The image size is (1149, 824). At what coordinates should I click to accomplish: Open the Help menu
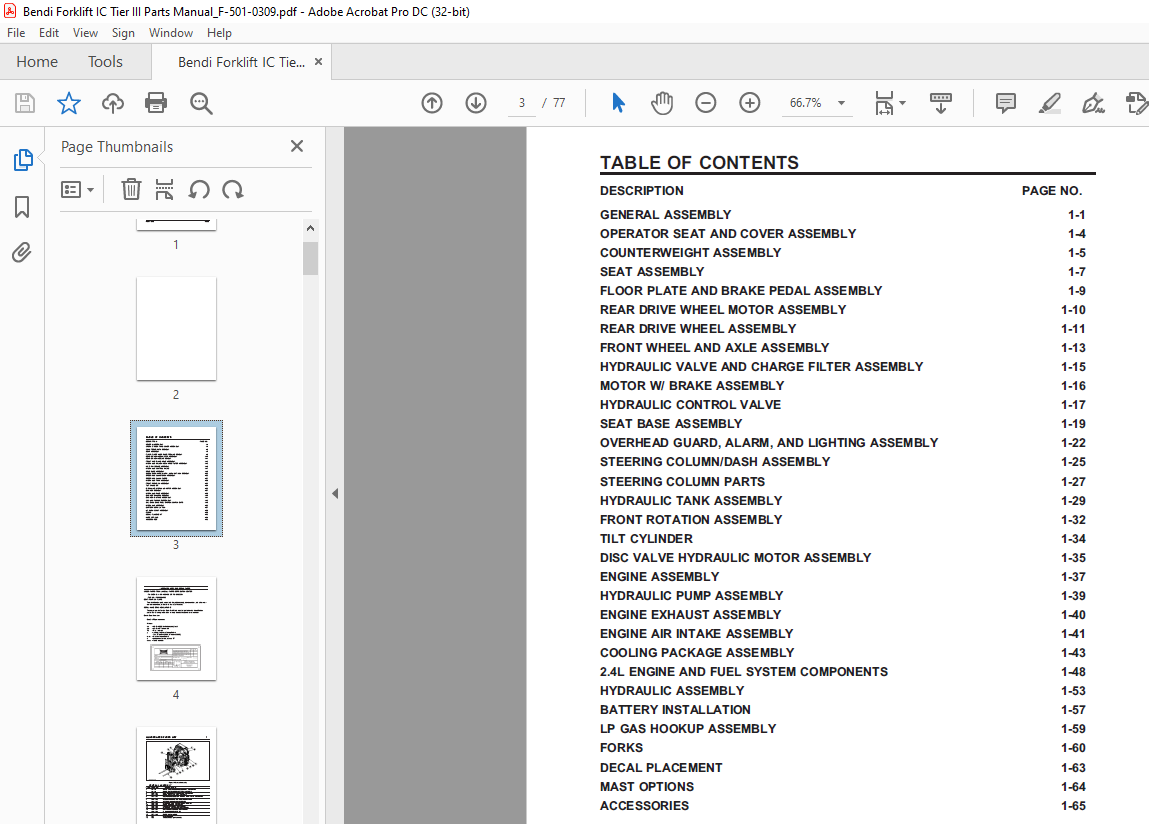(x=219, y=33)
